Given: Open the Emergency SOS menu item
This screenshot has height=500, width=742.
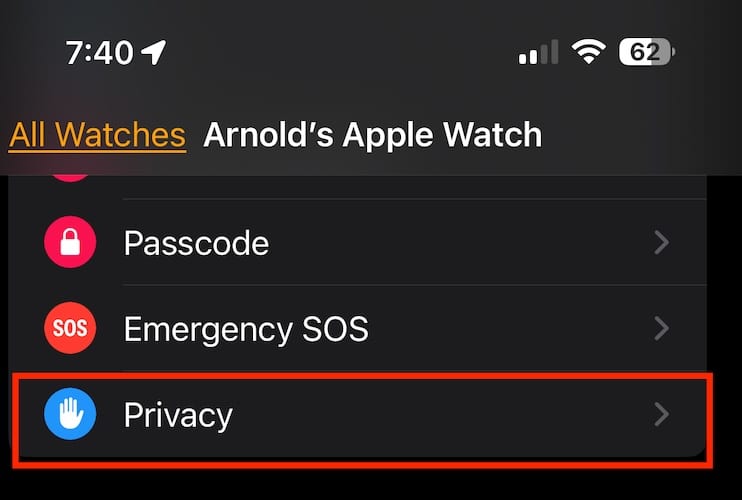Looking at the screenshot, I should tap(246, 328).
